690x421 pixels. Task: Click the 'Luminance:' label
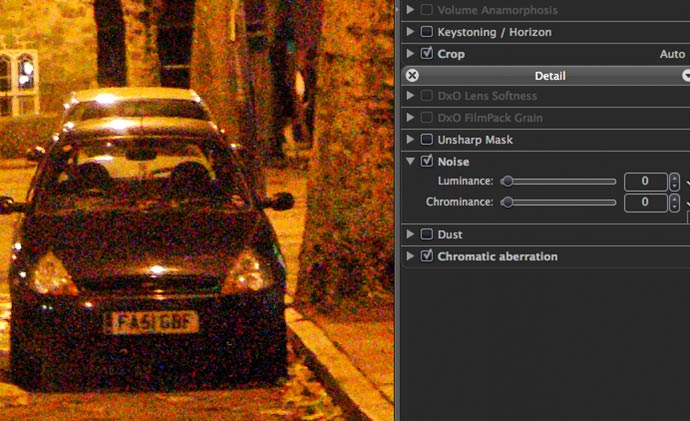coord(465,181)
